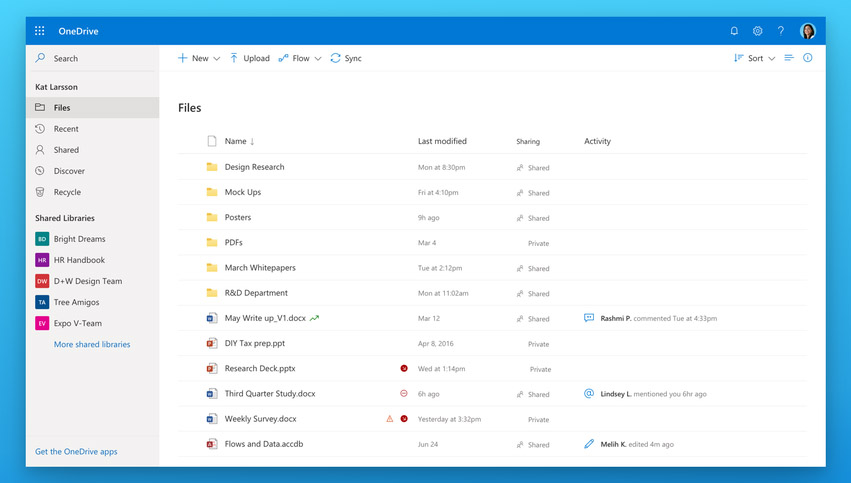Click the Sync button
The image size is (851, 483).
coord(346,58)
